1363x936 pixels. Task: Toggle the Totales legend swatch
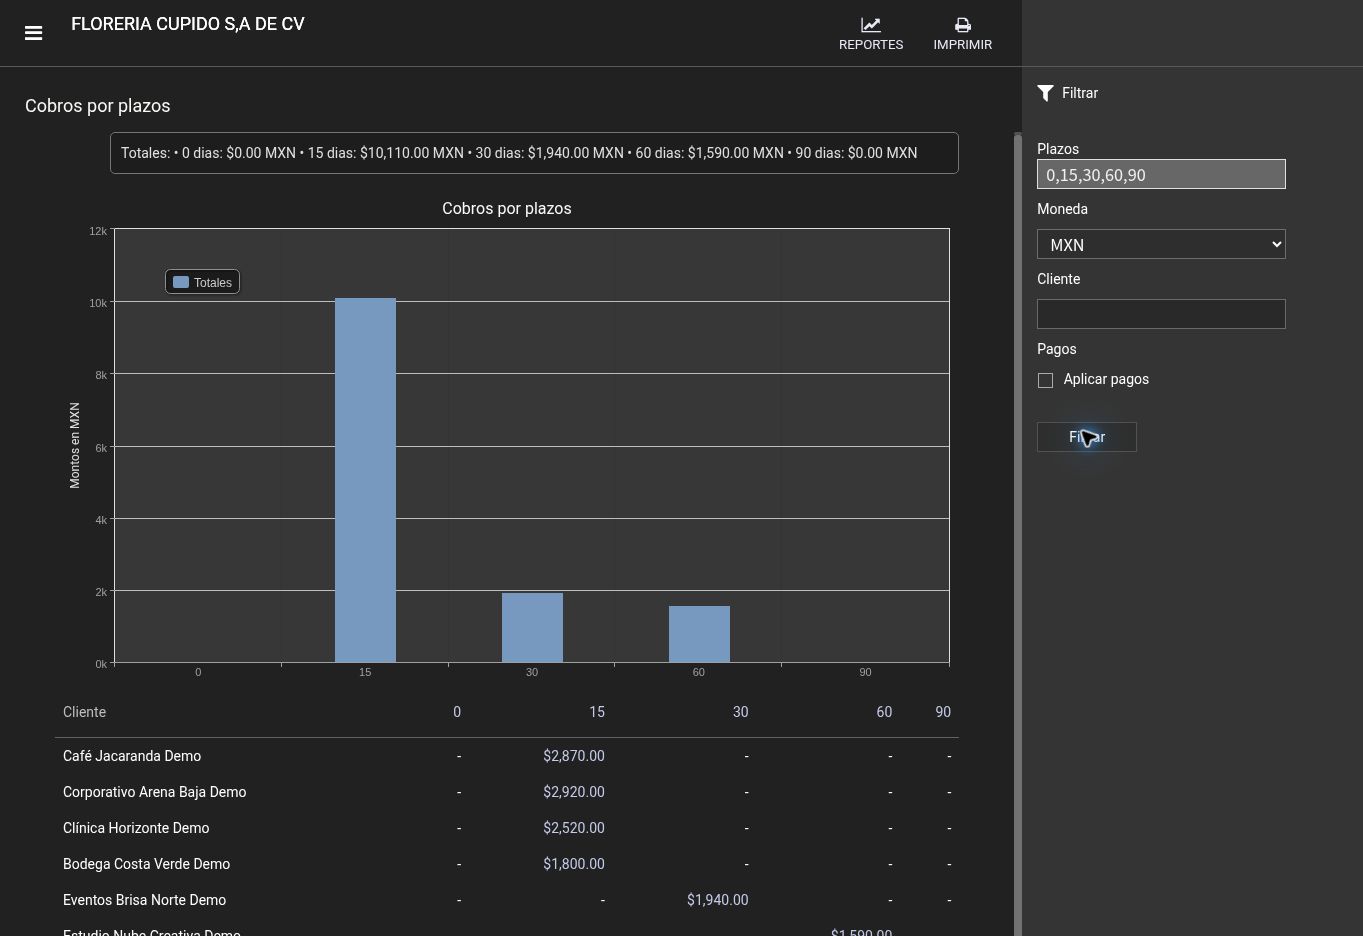[181, 282]
